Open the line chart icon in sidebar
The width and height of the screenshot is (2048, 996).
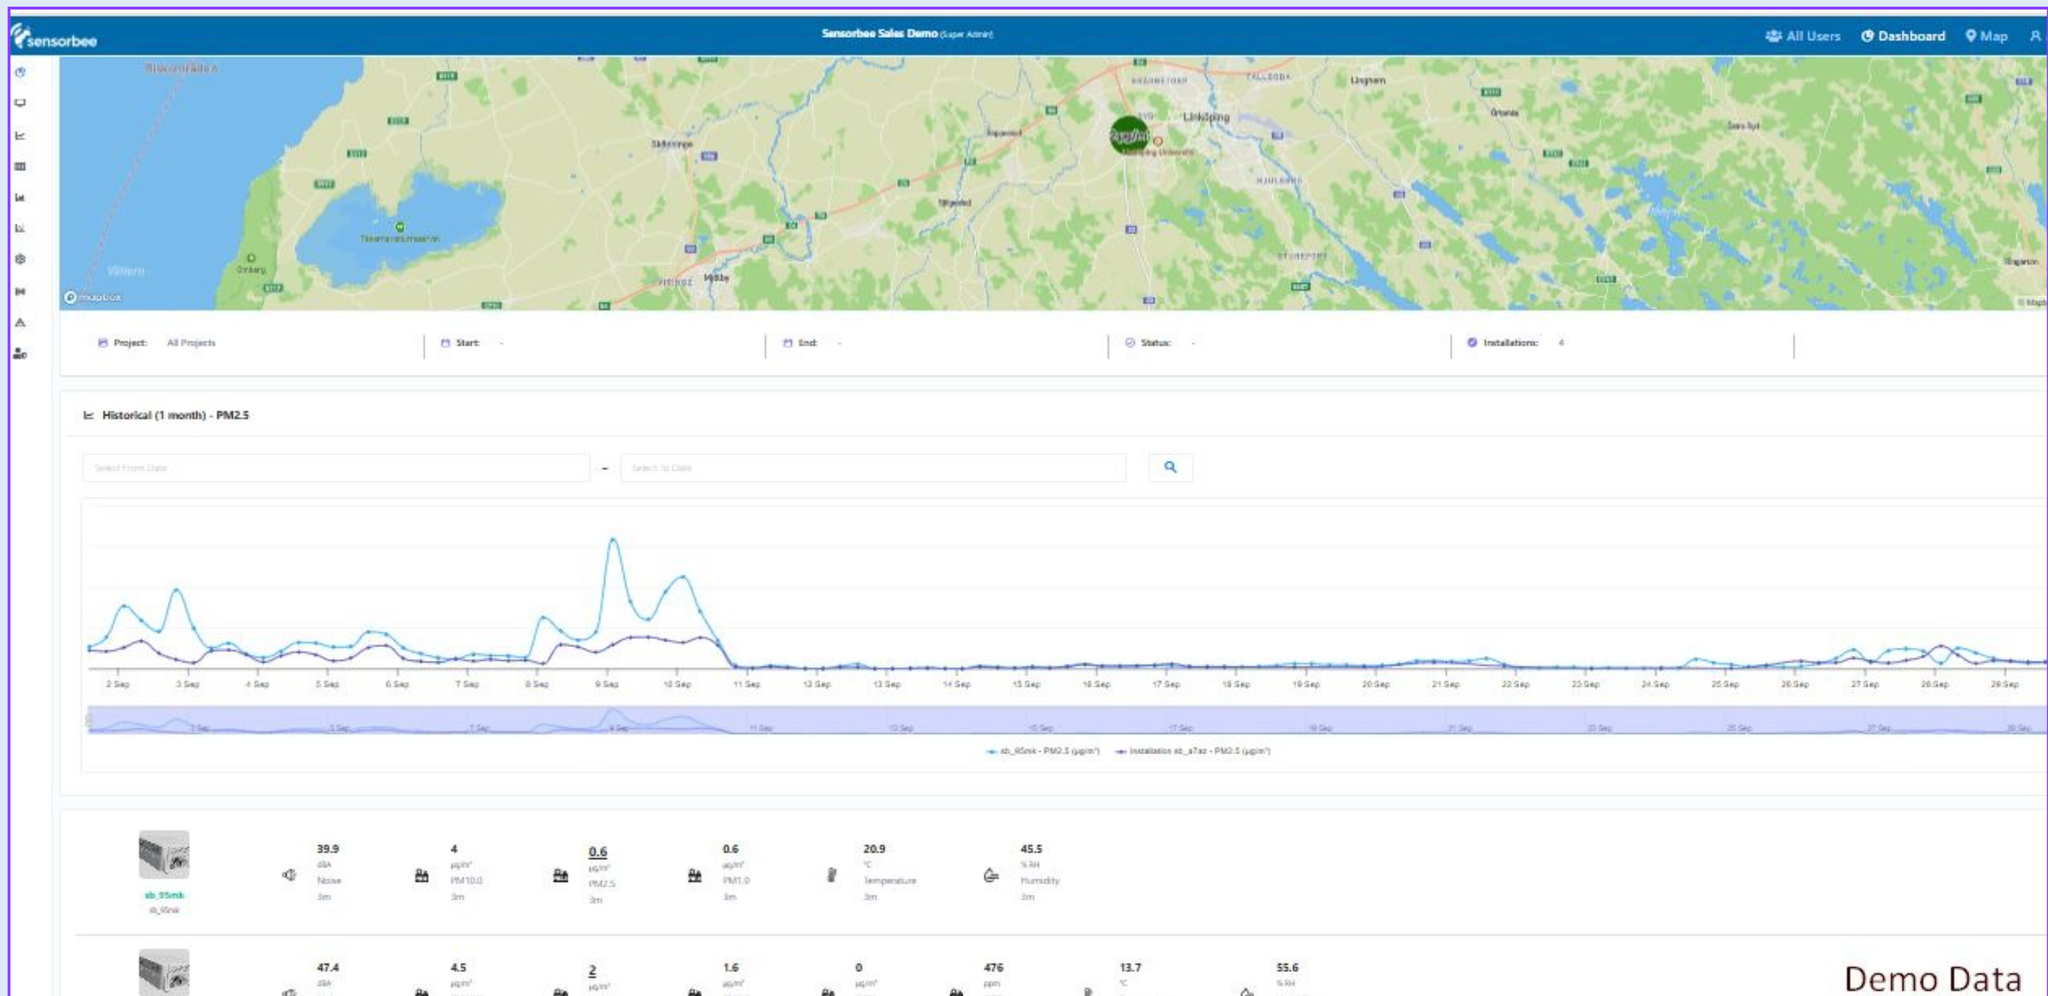pos(20,135)
